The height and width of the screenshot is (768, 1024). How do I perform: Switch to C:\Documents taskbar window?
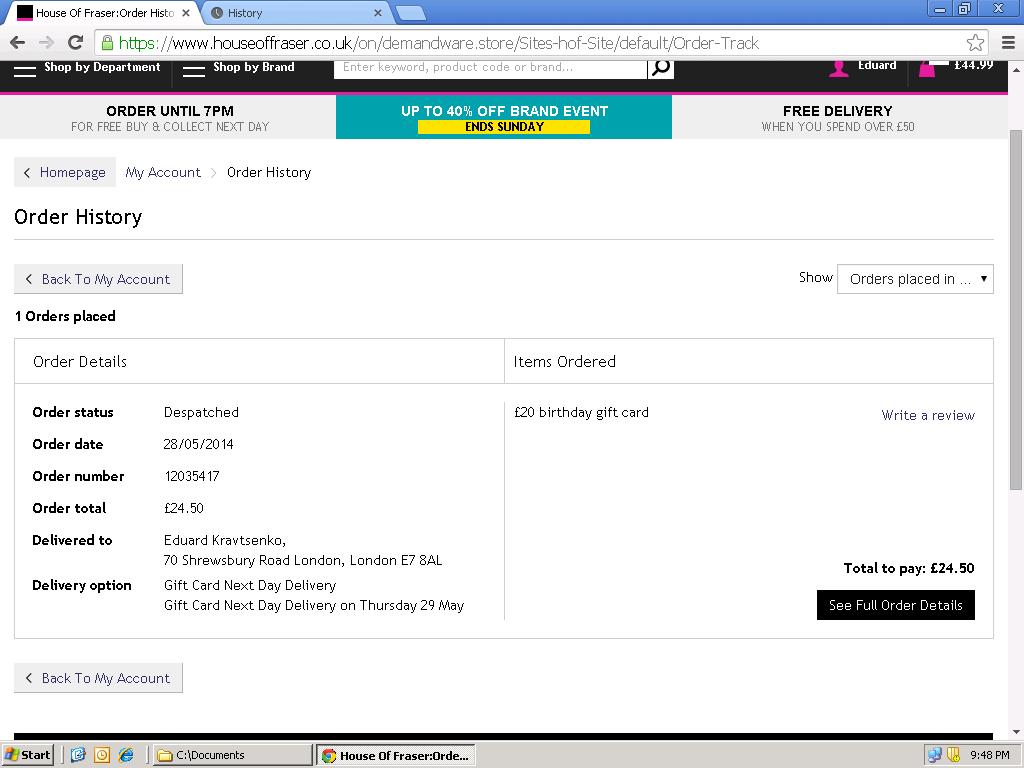[233, 755]
